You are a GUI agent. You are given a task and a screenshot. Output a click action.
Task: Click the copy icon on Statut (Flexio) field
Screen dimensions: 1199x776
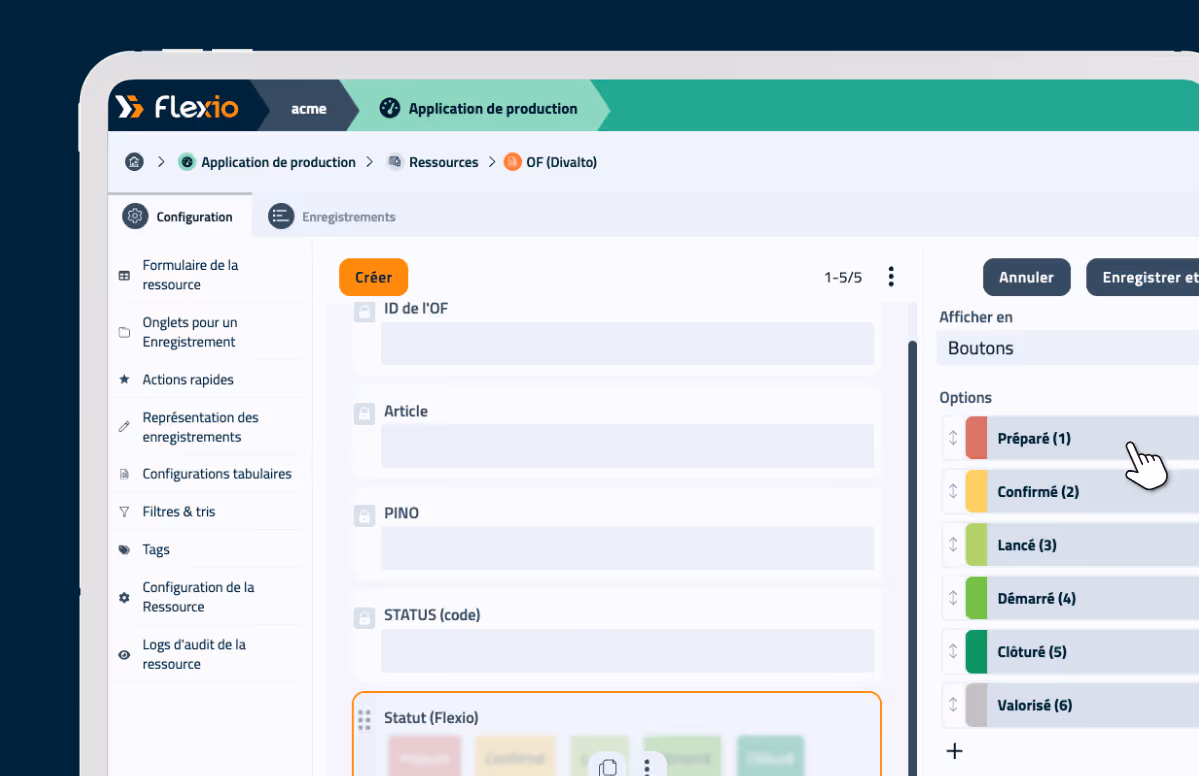coord(608,766)
